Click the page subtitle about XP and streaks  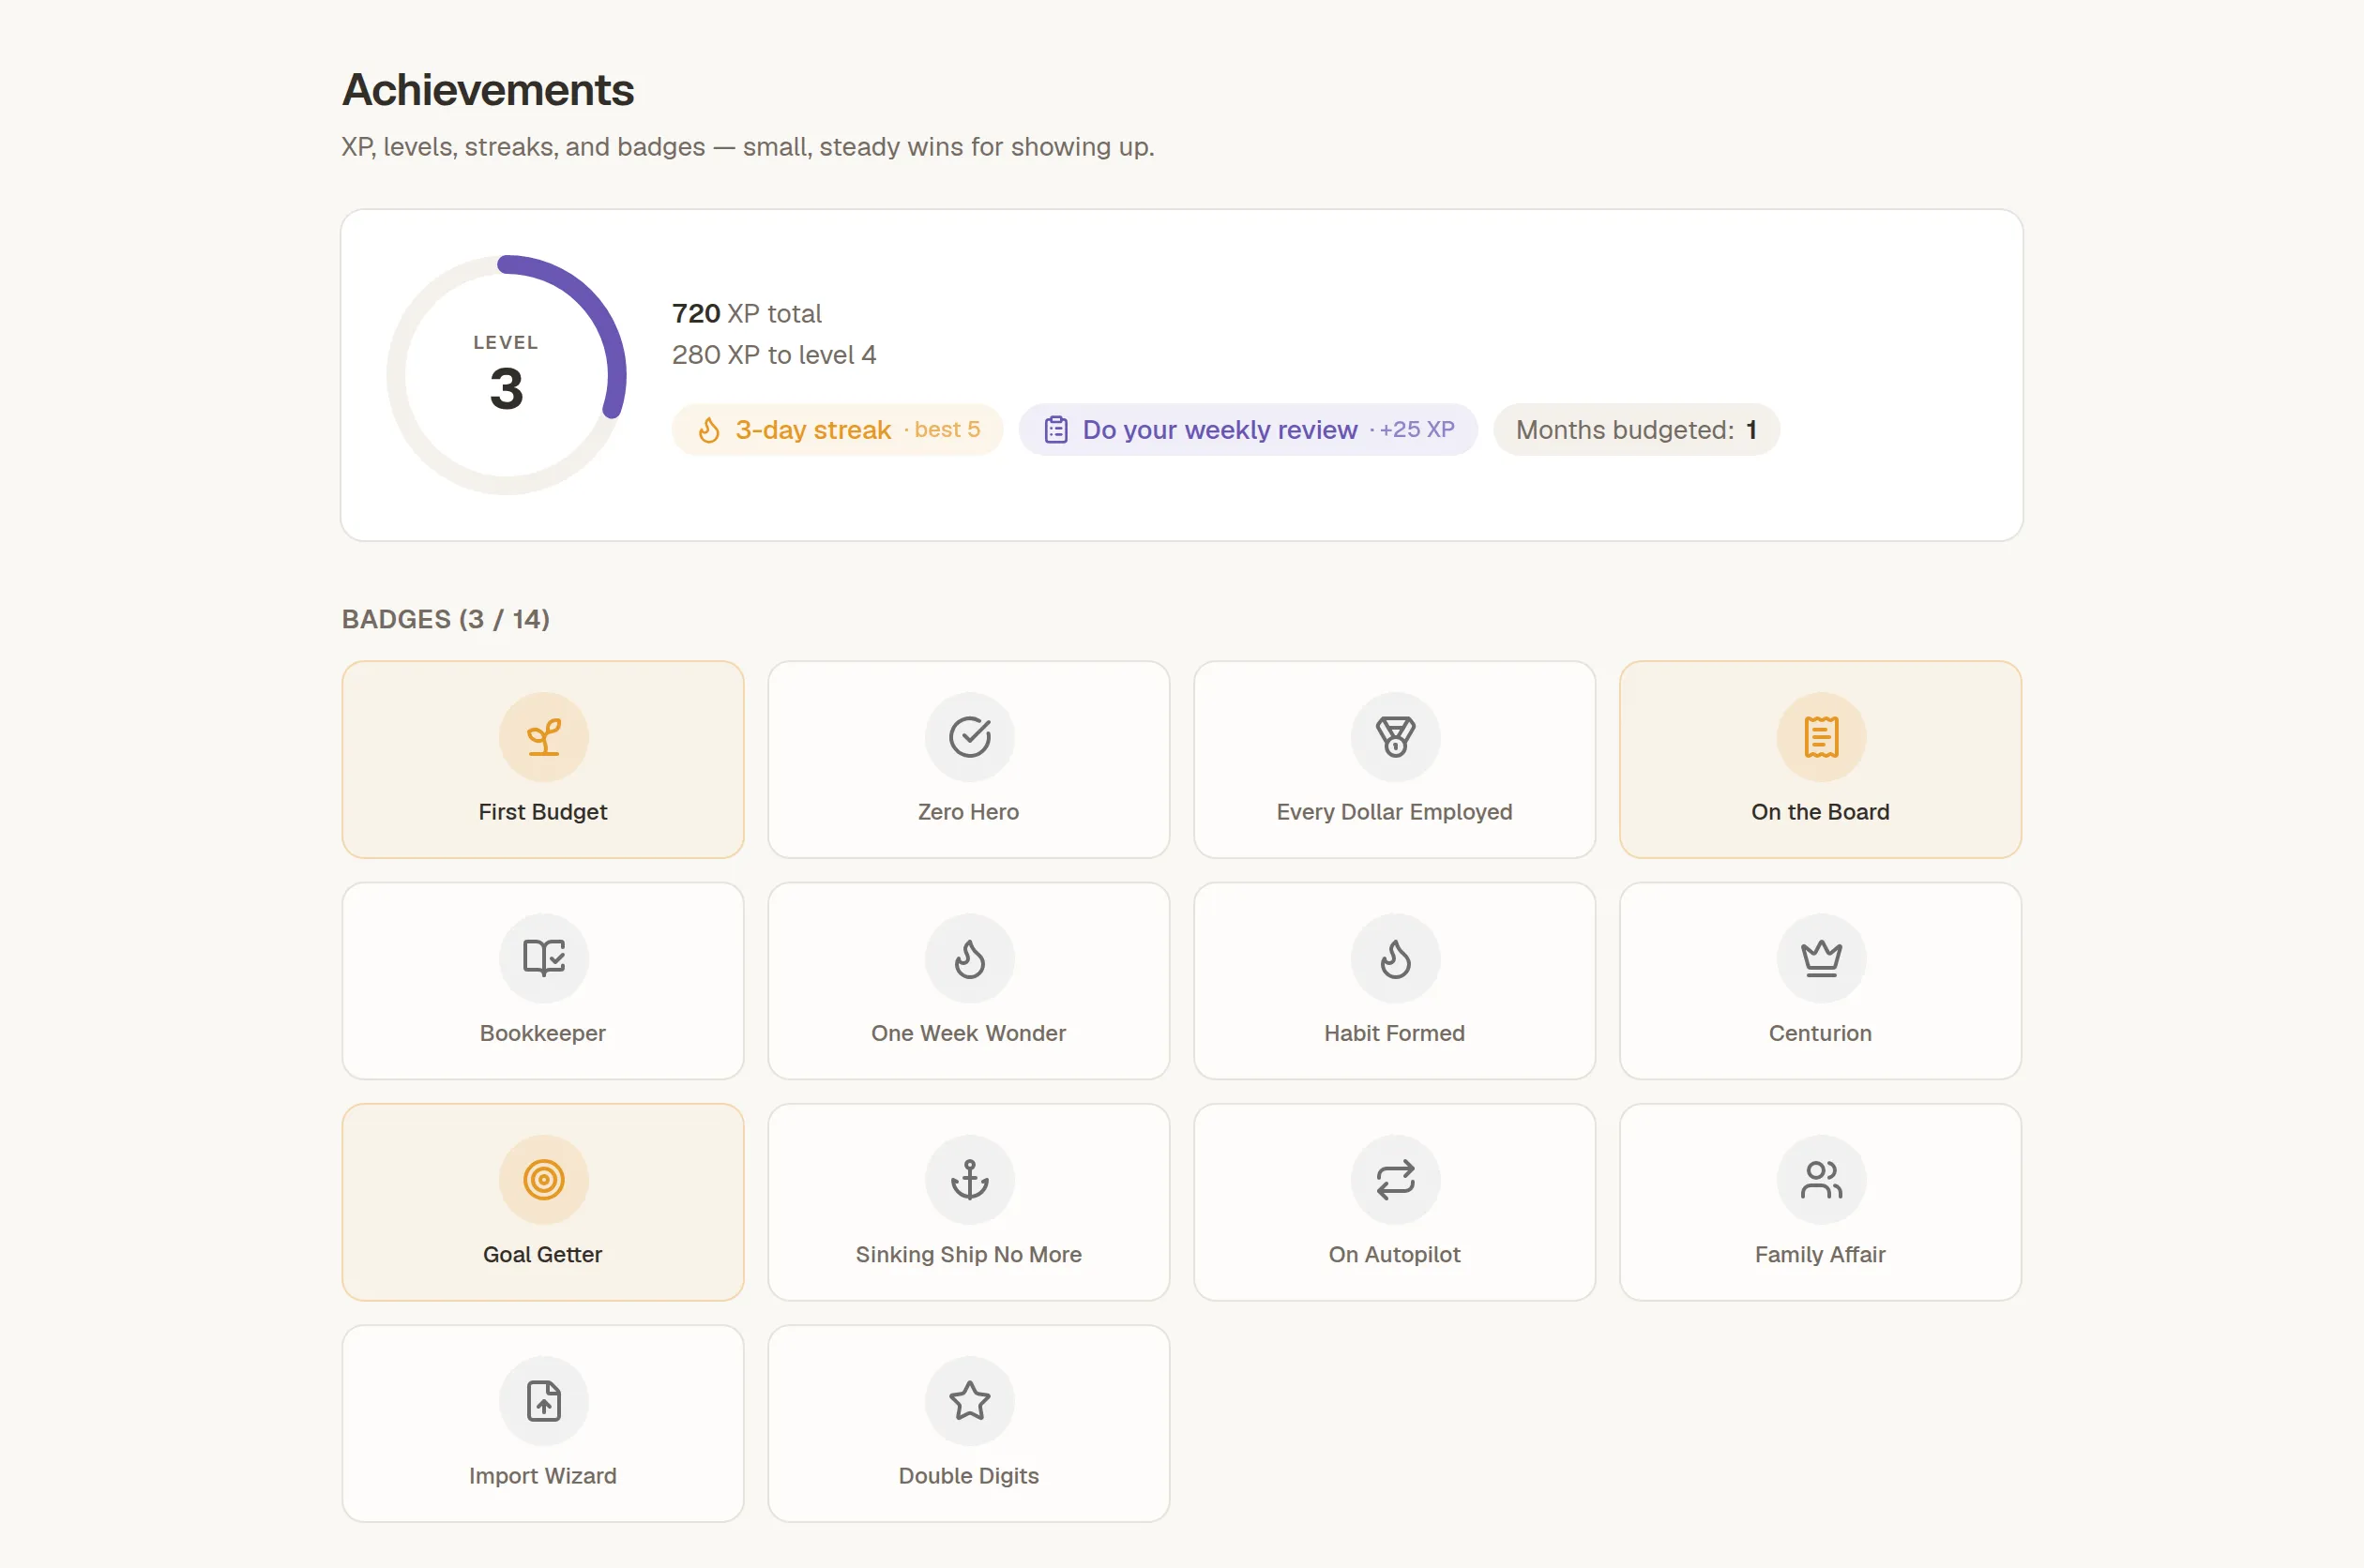(x=748, y=147)
